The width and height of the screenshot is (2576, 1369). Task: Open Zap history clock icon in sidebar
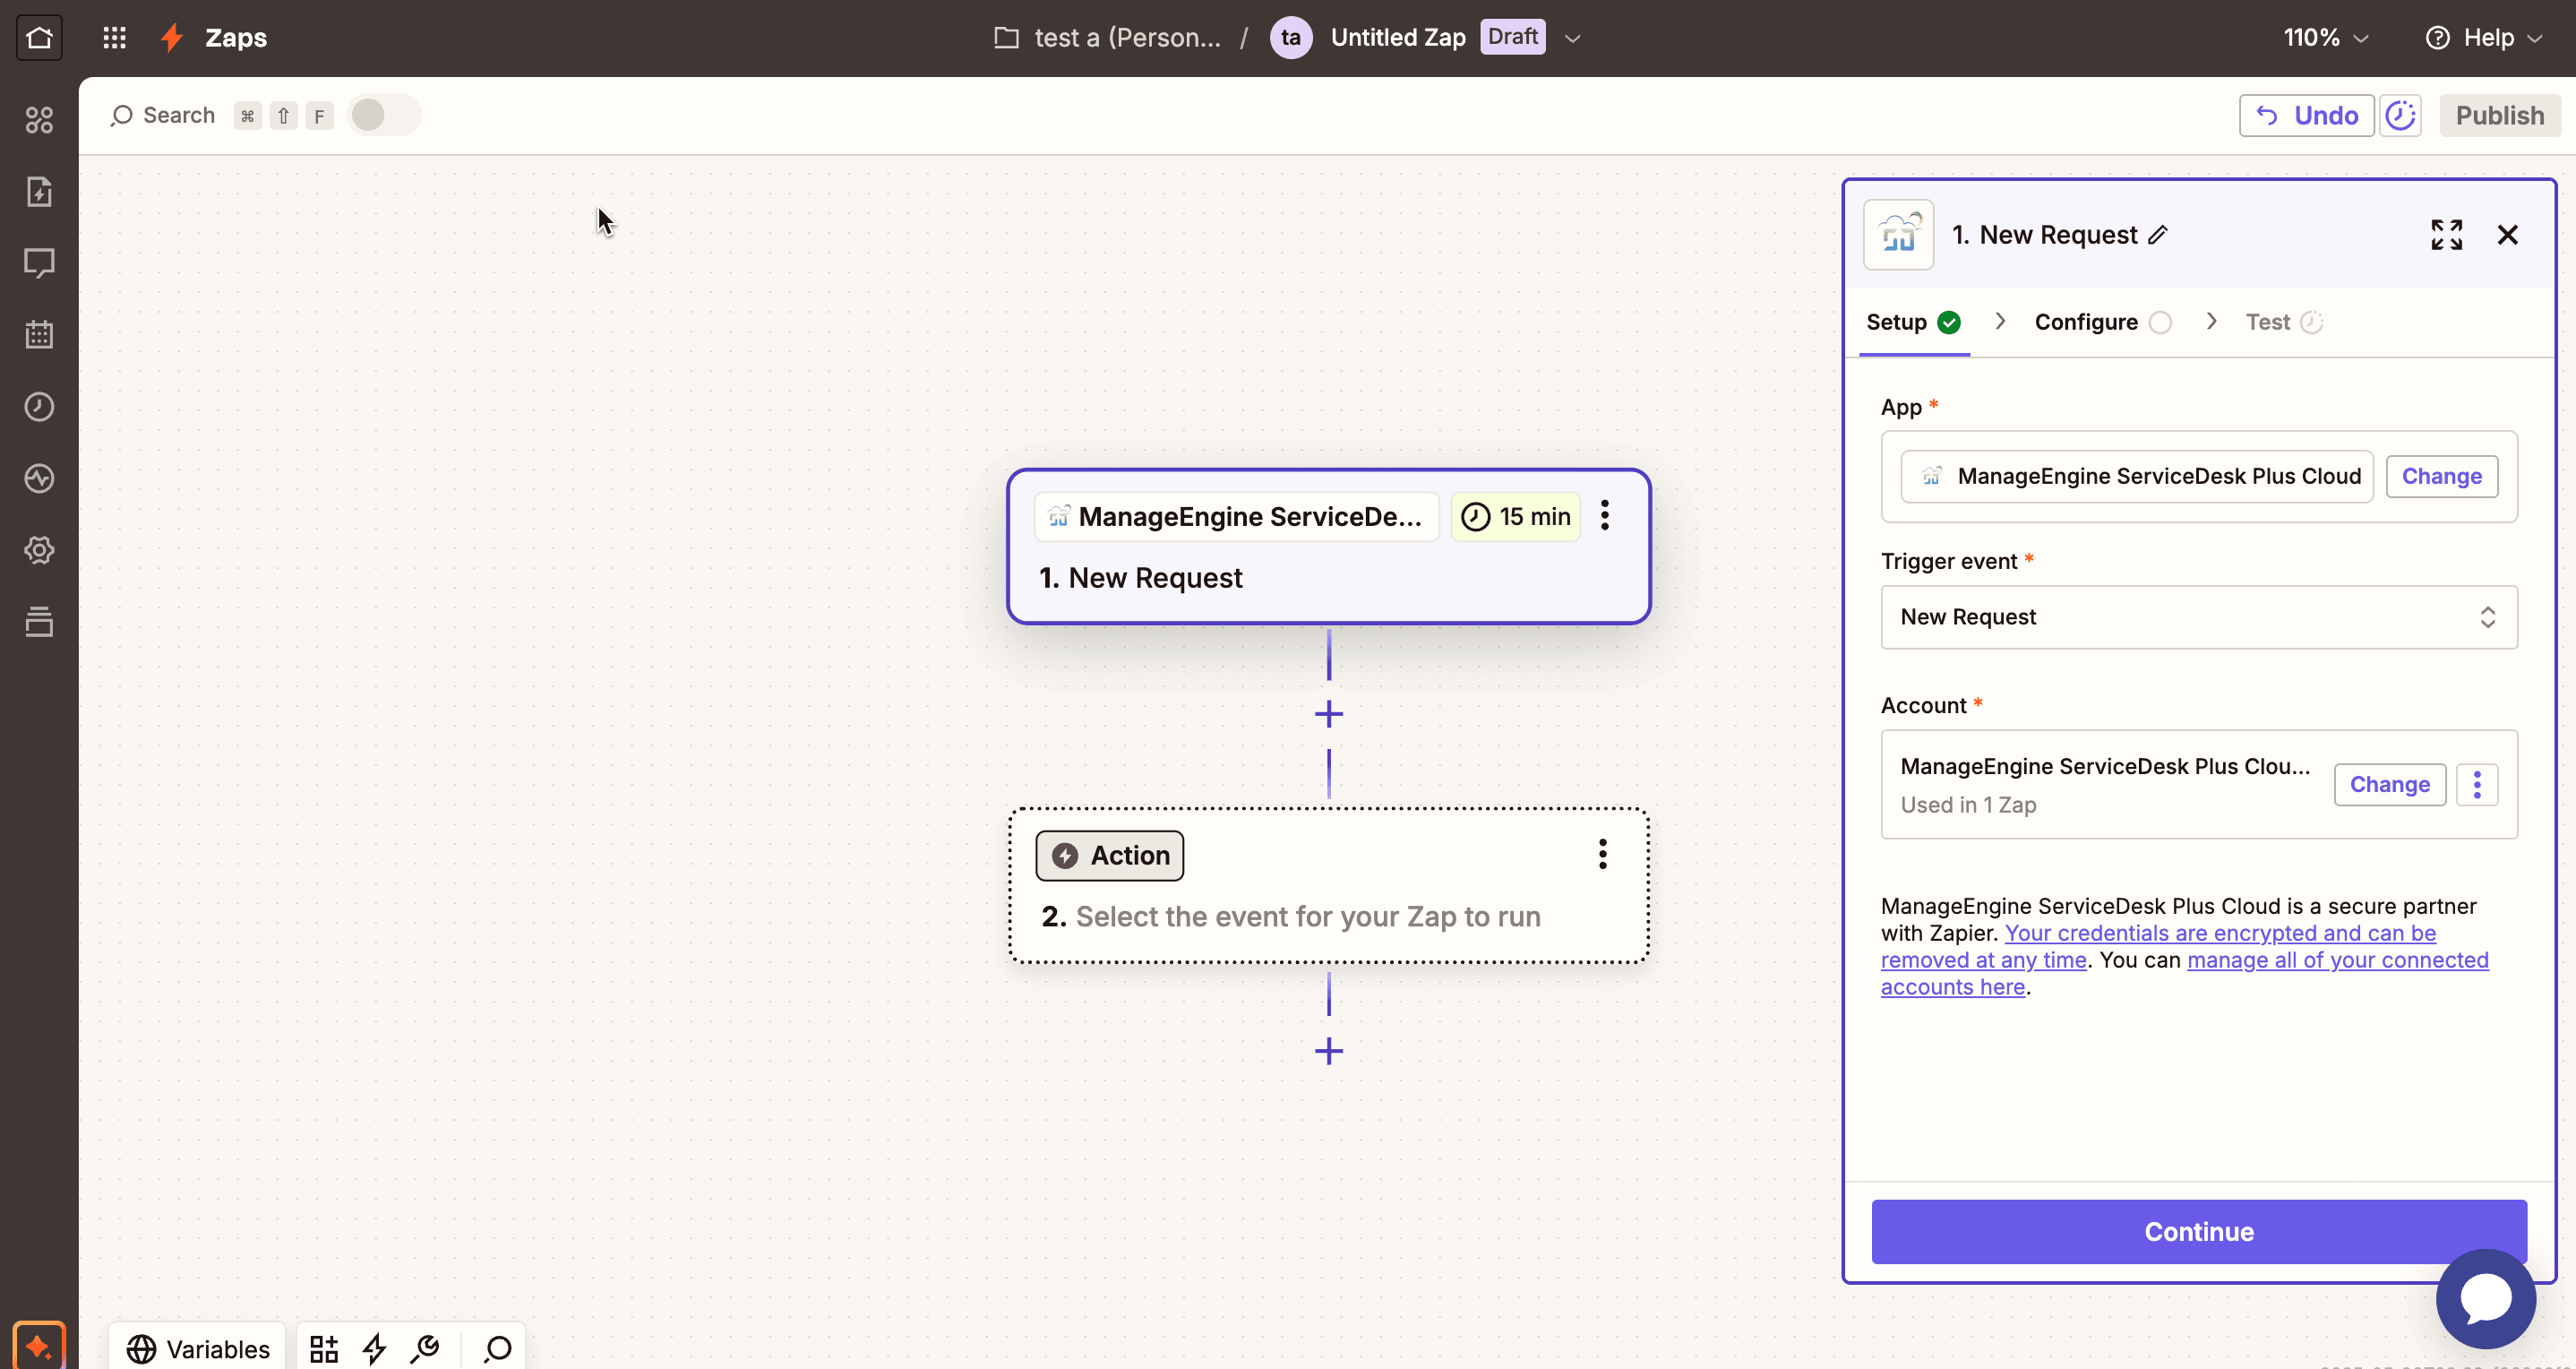39,407
